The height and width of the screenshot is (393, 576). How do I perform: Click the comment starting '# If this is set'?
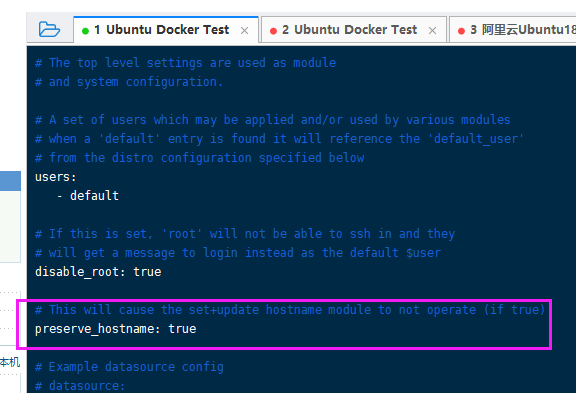[x=245, y=234]
